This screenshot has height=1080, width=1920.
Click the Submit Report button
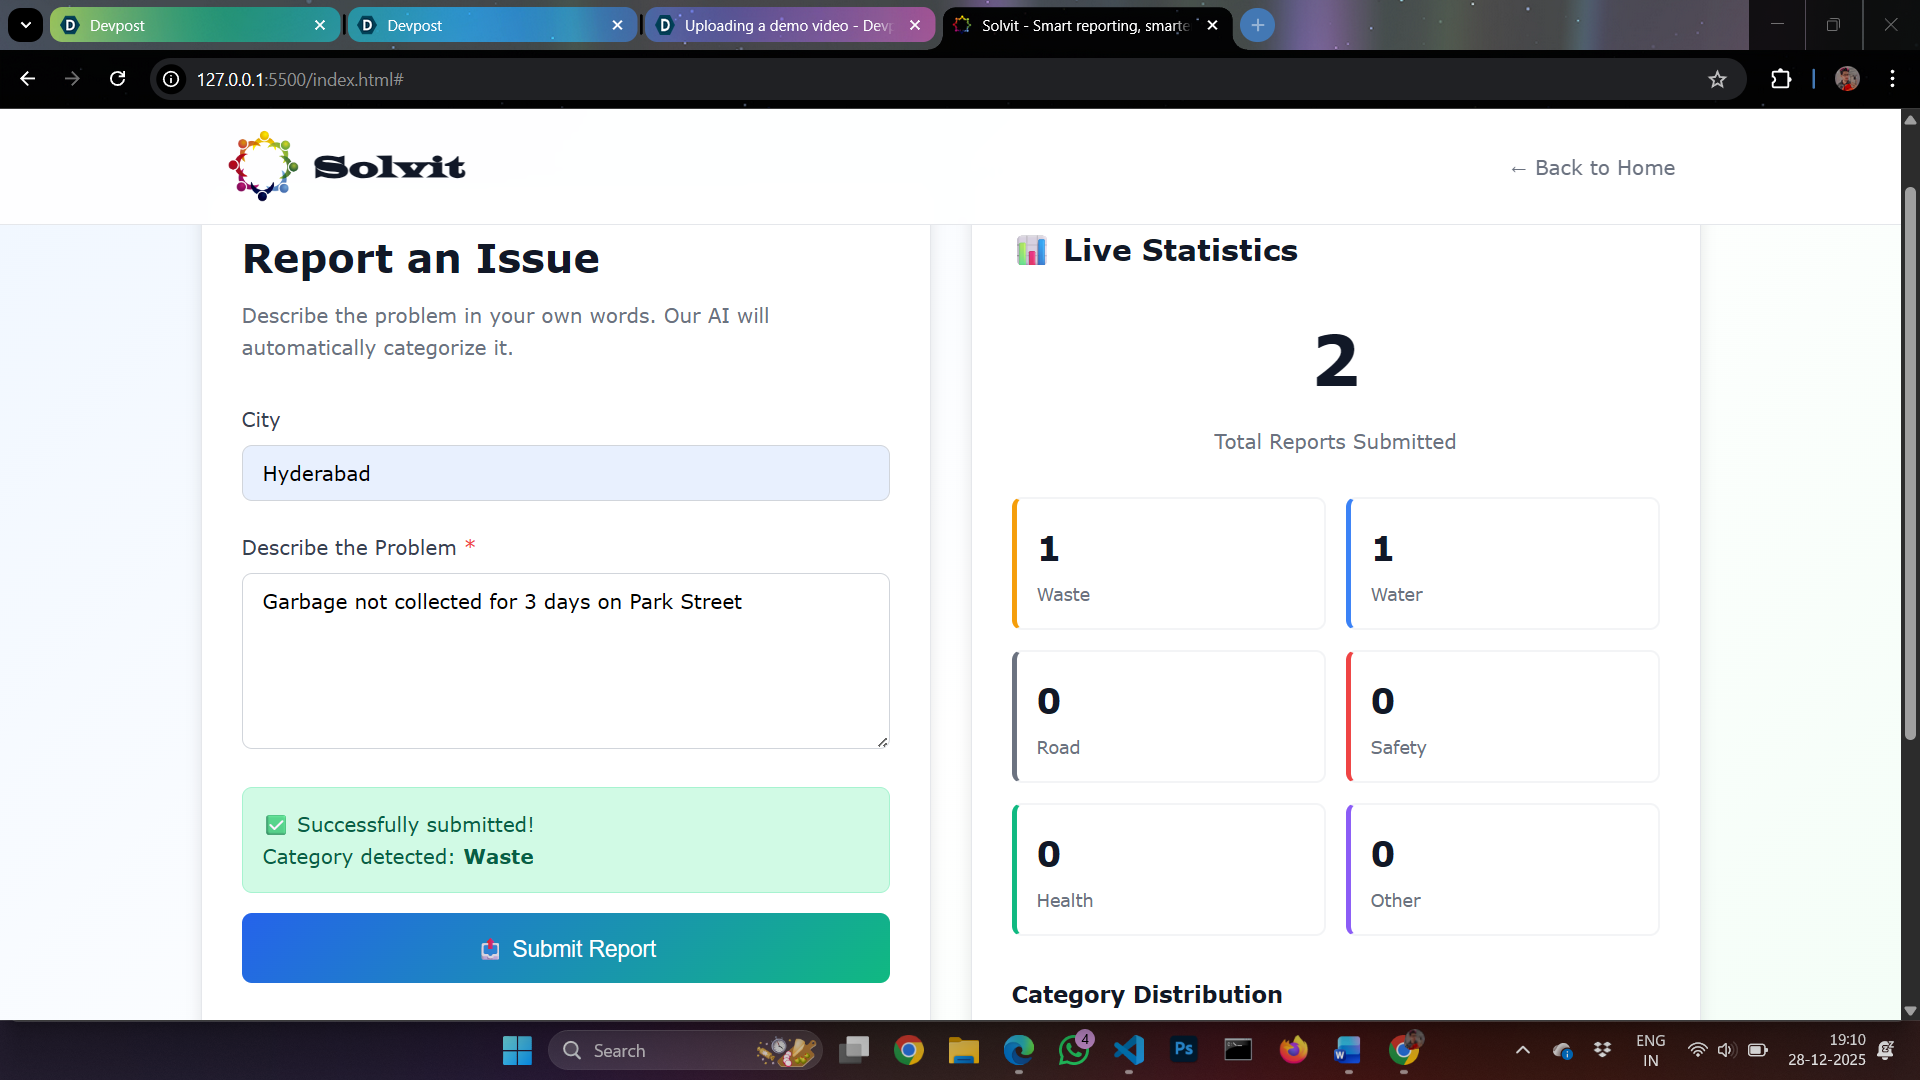click(565, 948)
